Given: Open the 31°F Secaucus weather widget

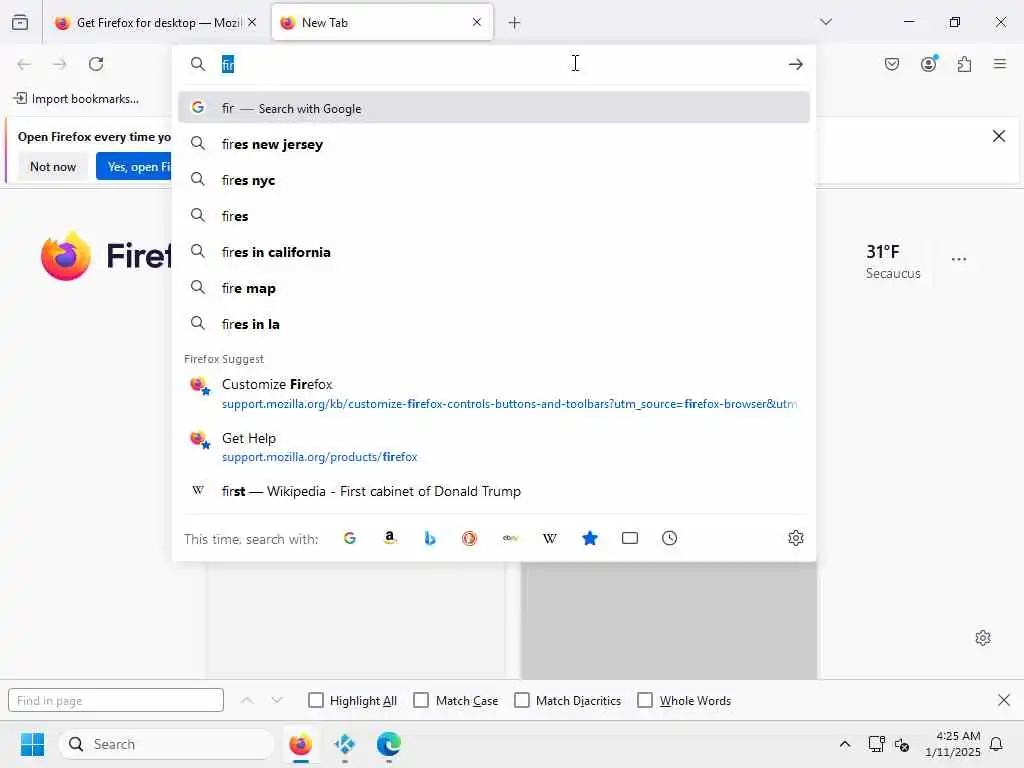Looking at the screenshot, I should tap(893, 261).
